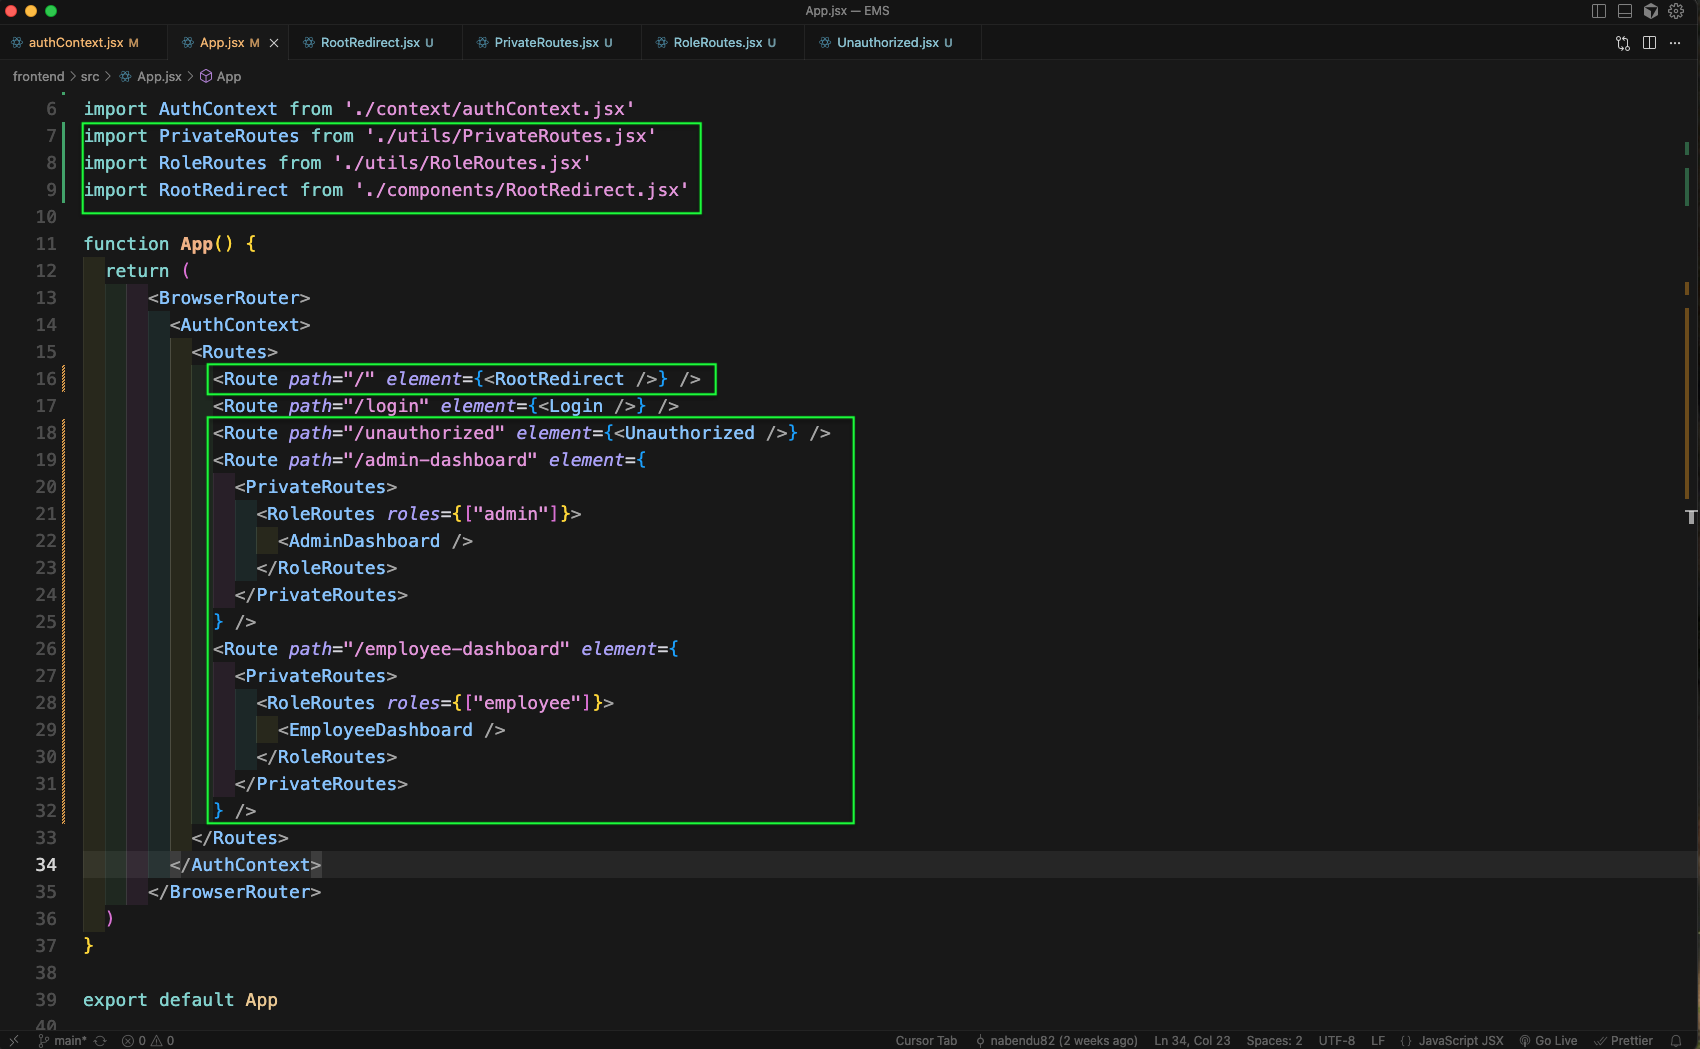Change indentation with Spaces: 2

[1274, 1040]
